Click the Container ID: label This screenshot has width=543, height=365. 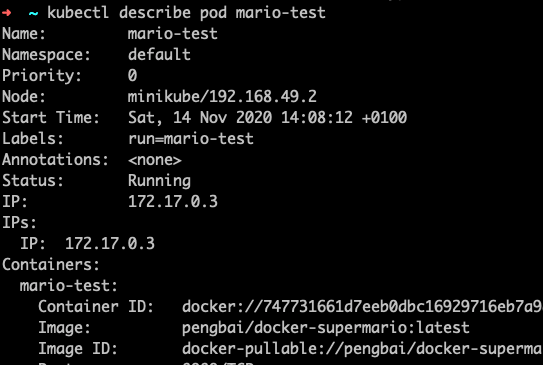click(96, 307)
